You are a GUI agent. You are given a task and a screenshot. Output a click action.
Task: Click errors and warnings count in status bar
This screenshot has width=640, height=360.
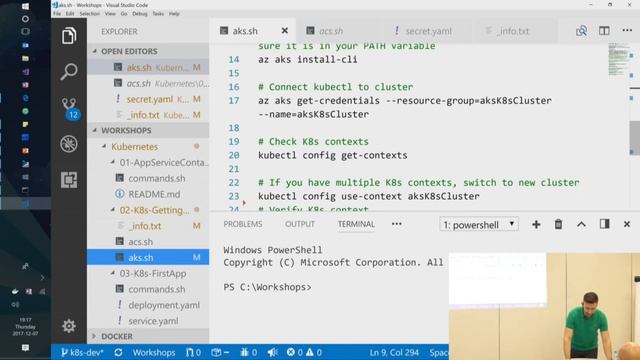coord(304,352)
